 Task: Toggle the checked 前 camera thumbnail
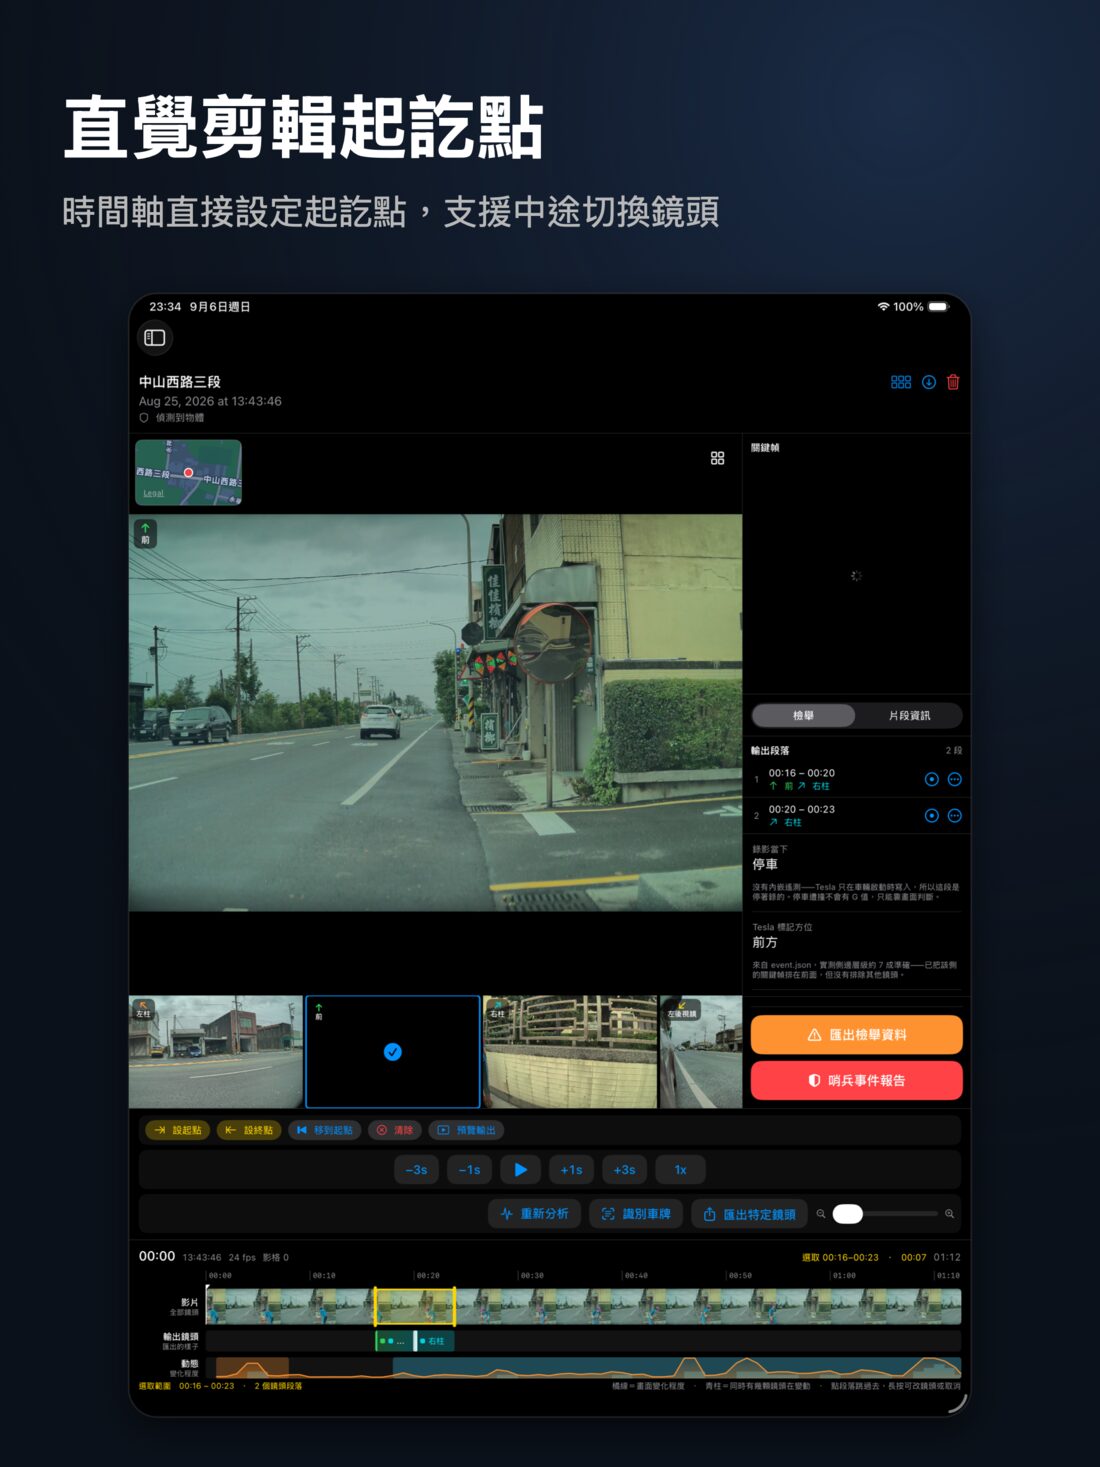(393, 1052)
